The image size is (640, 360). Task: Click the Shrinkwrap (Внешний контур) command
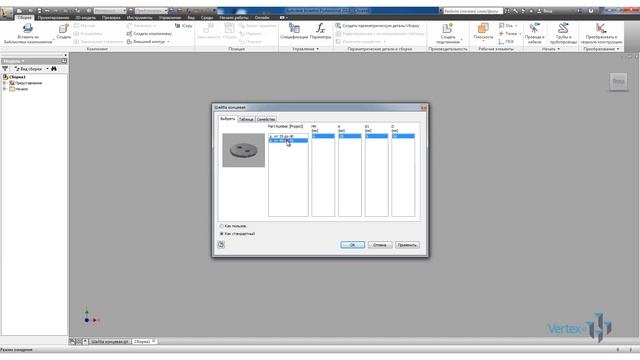pos(148,42)
